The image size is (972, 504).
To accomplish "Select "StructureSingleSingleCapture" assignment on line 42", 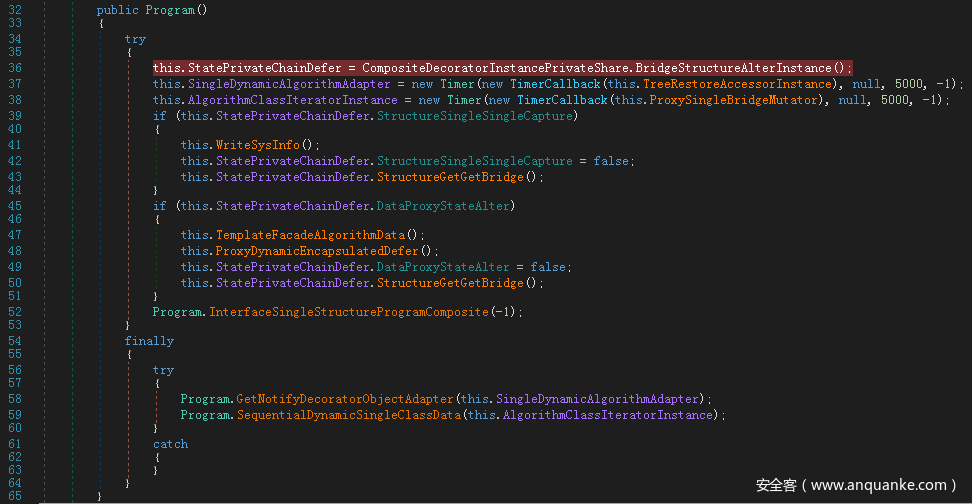I will point(475,161).
